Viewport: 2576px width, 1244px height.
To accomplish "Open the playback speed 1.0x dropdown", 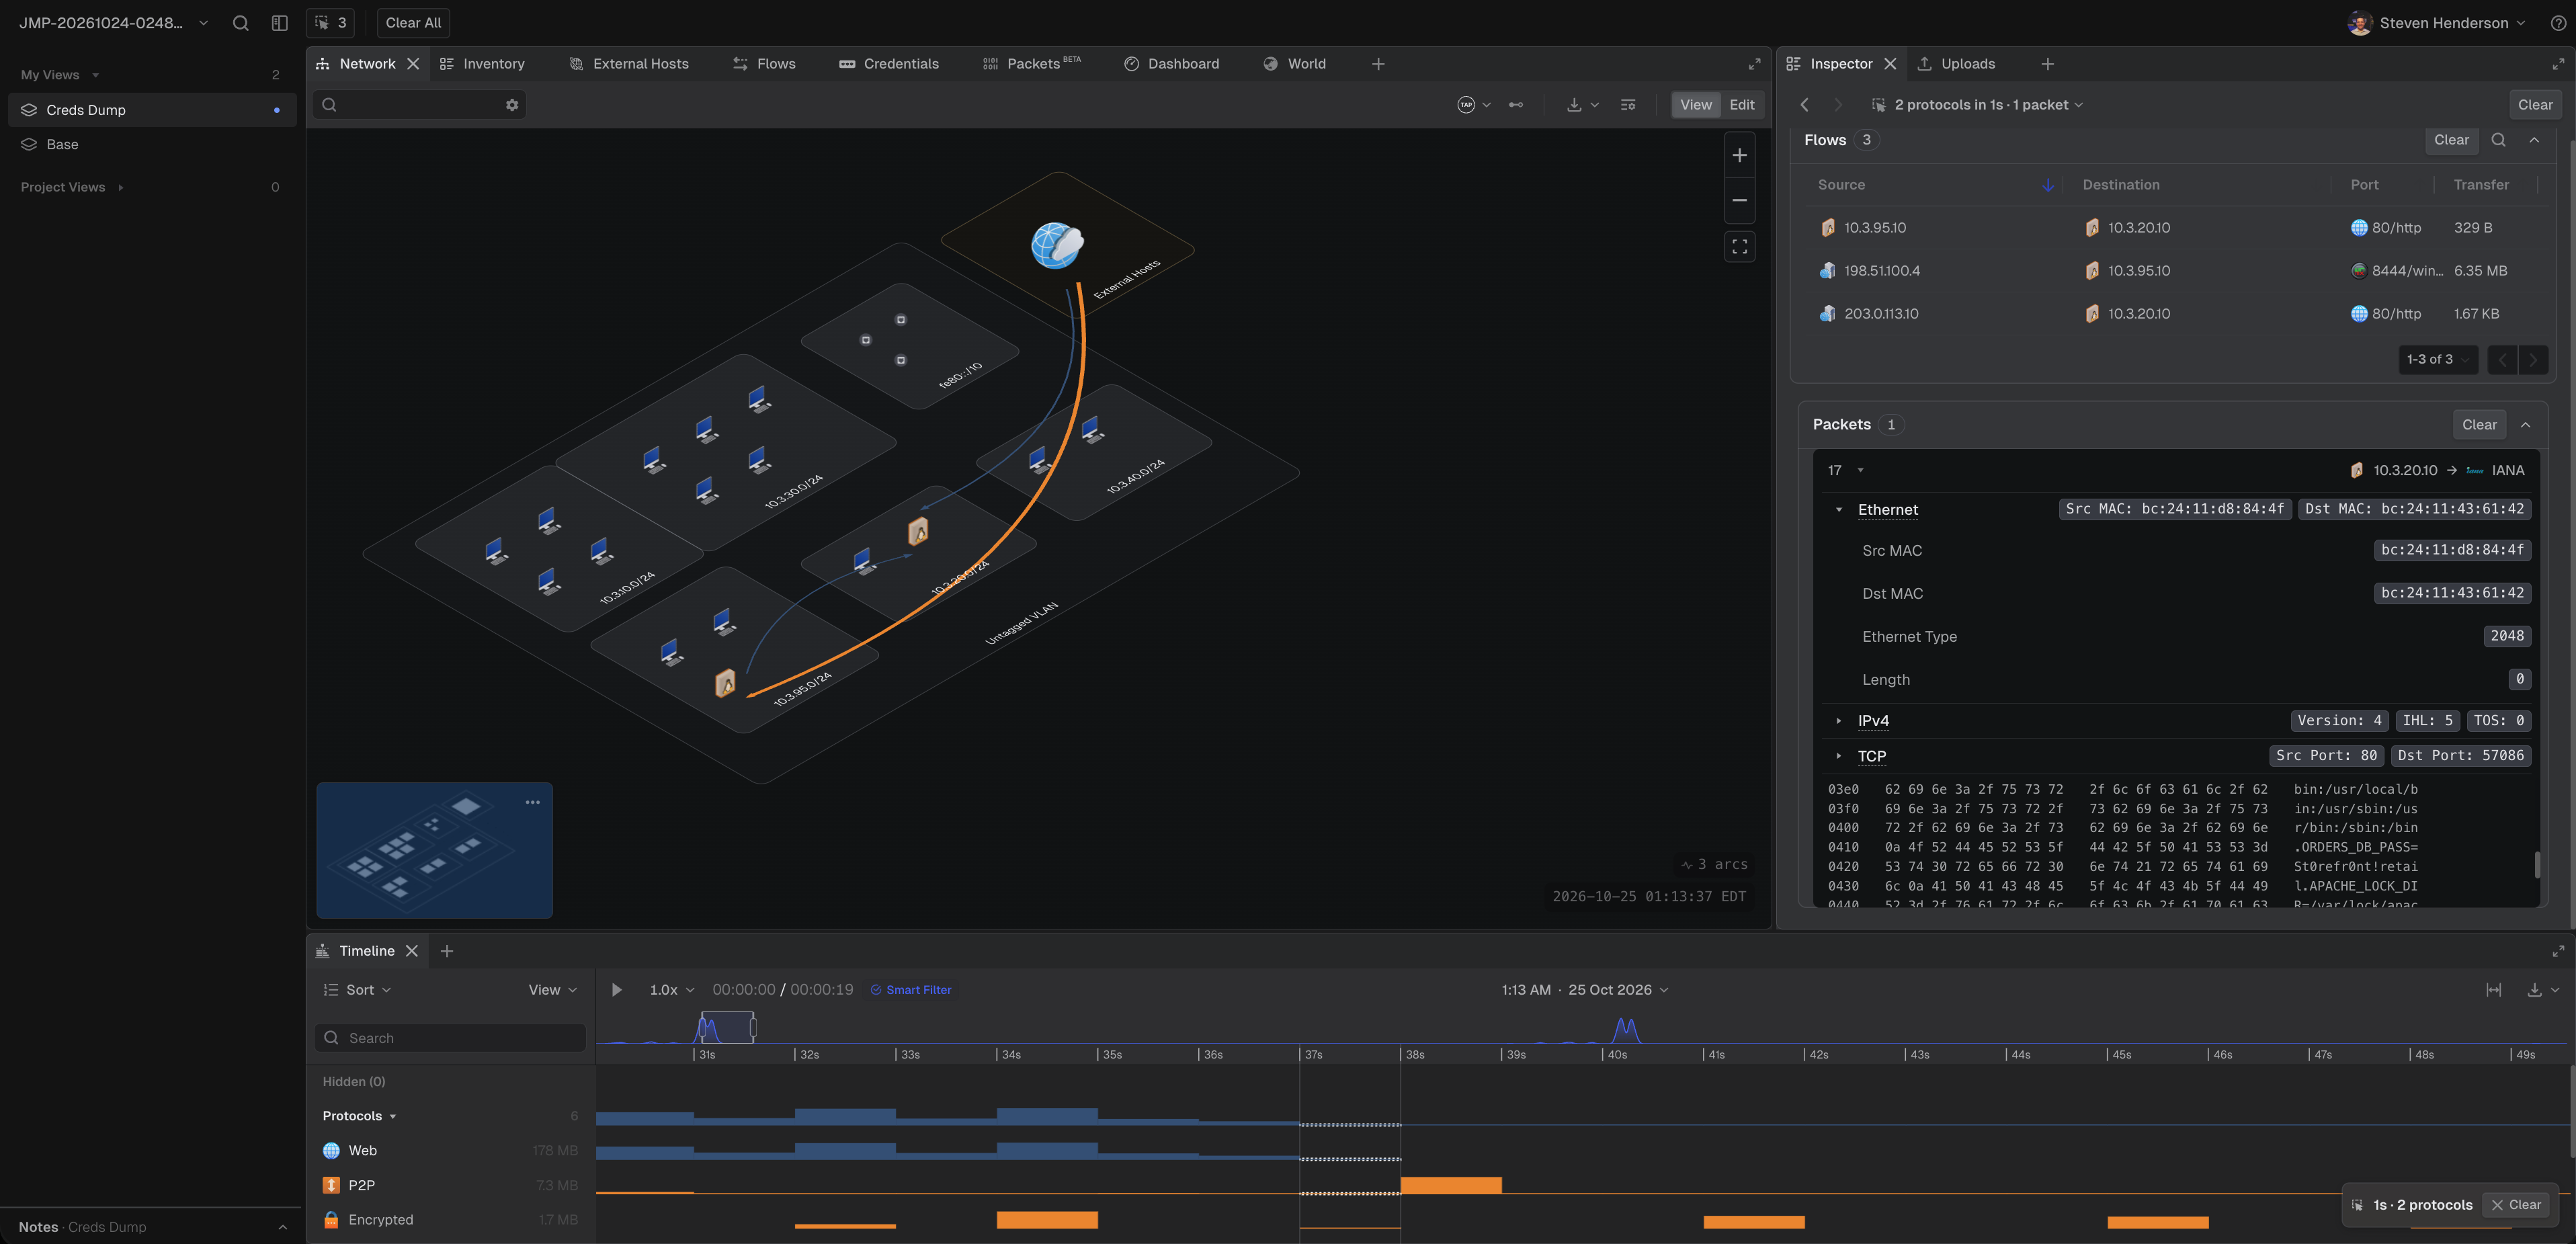I will tap(671, 990).
